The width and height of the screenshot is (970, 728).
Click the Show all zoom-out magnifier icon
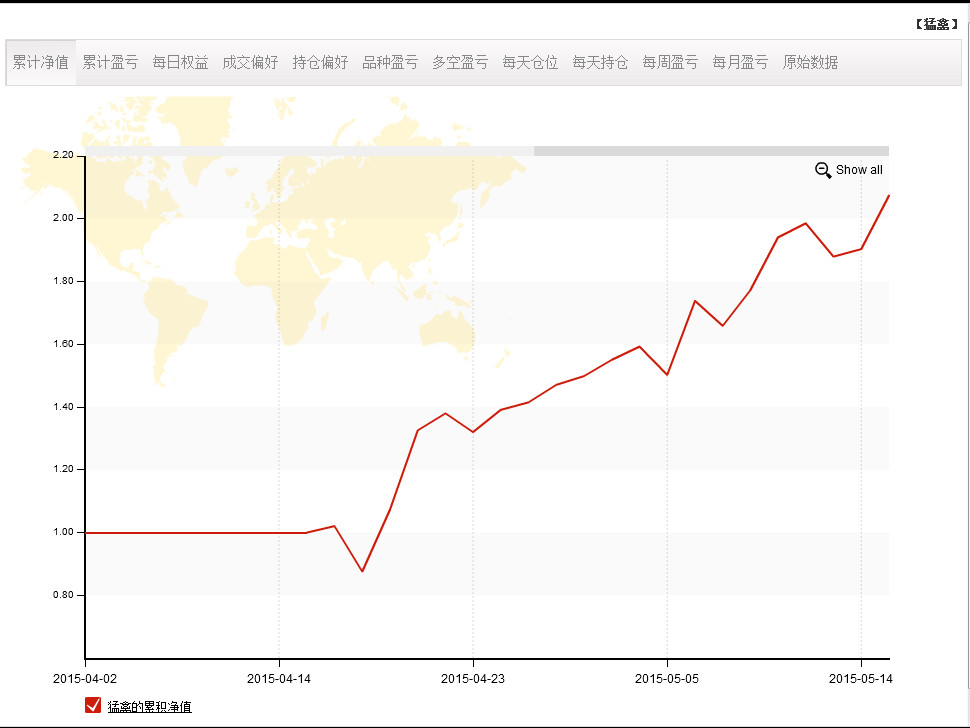[x=823, y=170]
